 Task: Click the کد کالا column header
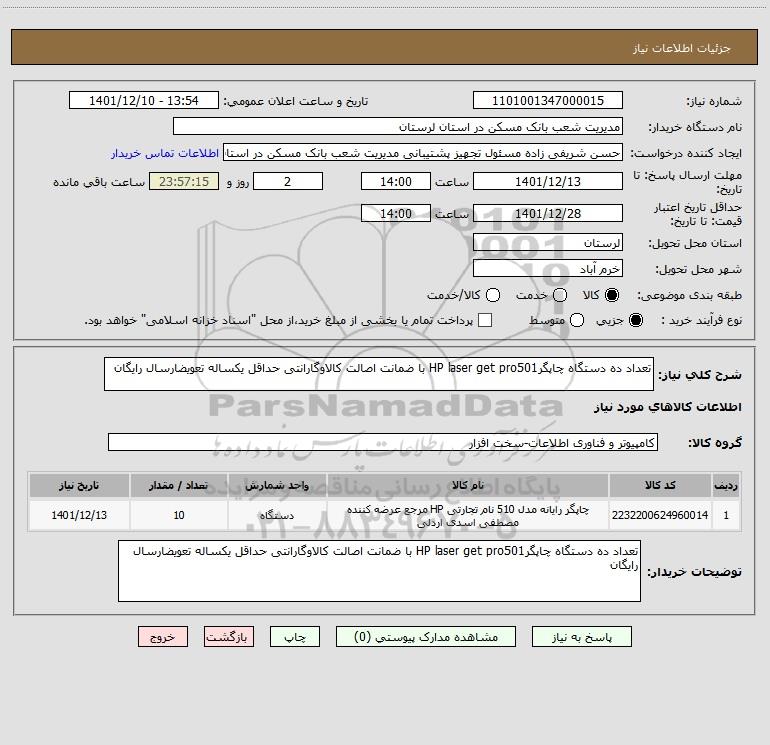[x=660, y=486]
